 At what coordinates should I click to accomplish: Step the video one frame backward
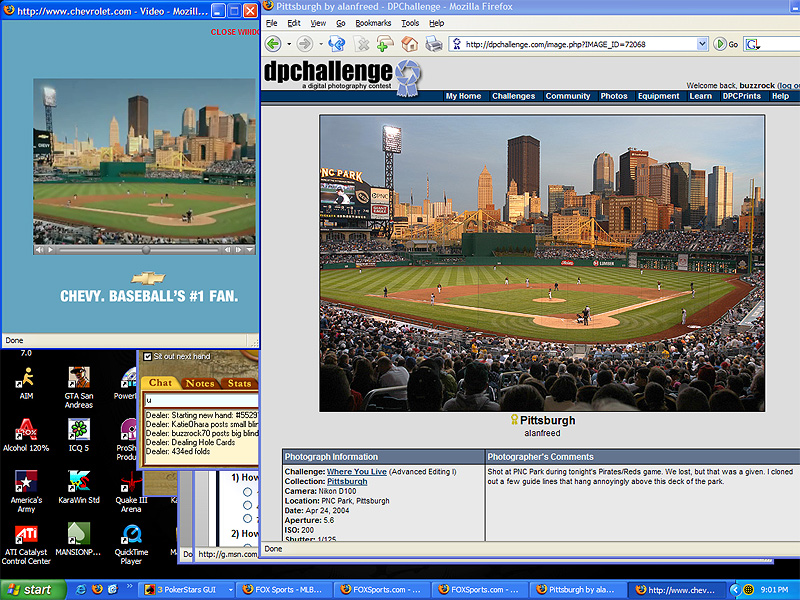[x=228, y=249]
